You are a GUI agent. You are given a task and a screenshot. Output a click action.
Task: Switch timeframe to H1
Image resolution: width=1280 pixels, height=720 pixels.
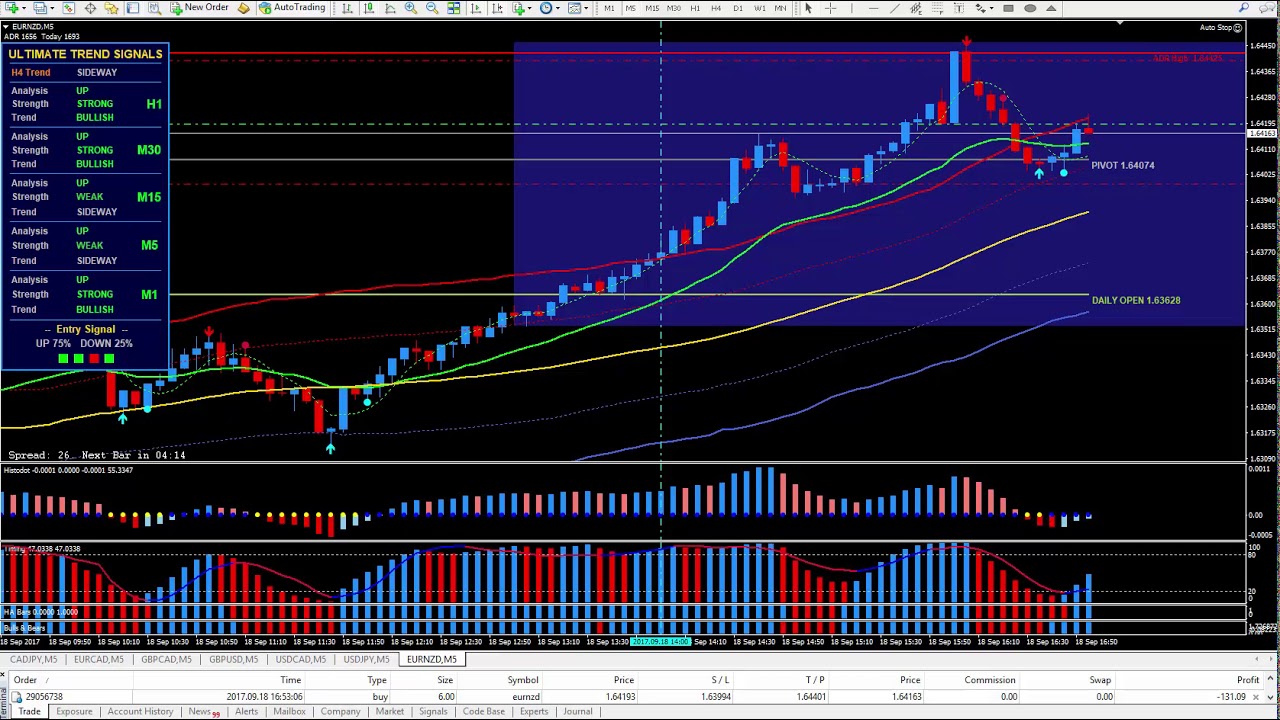(x=695, y=8)
